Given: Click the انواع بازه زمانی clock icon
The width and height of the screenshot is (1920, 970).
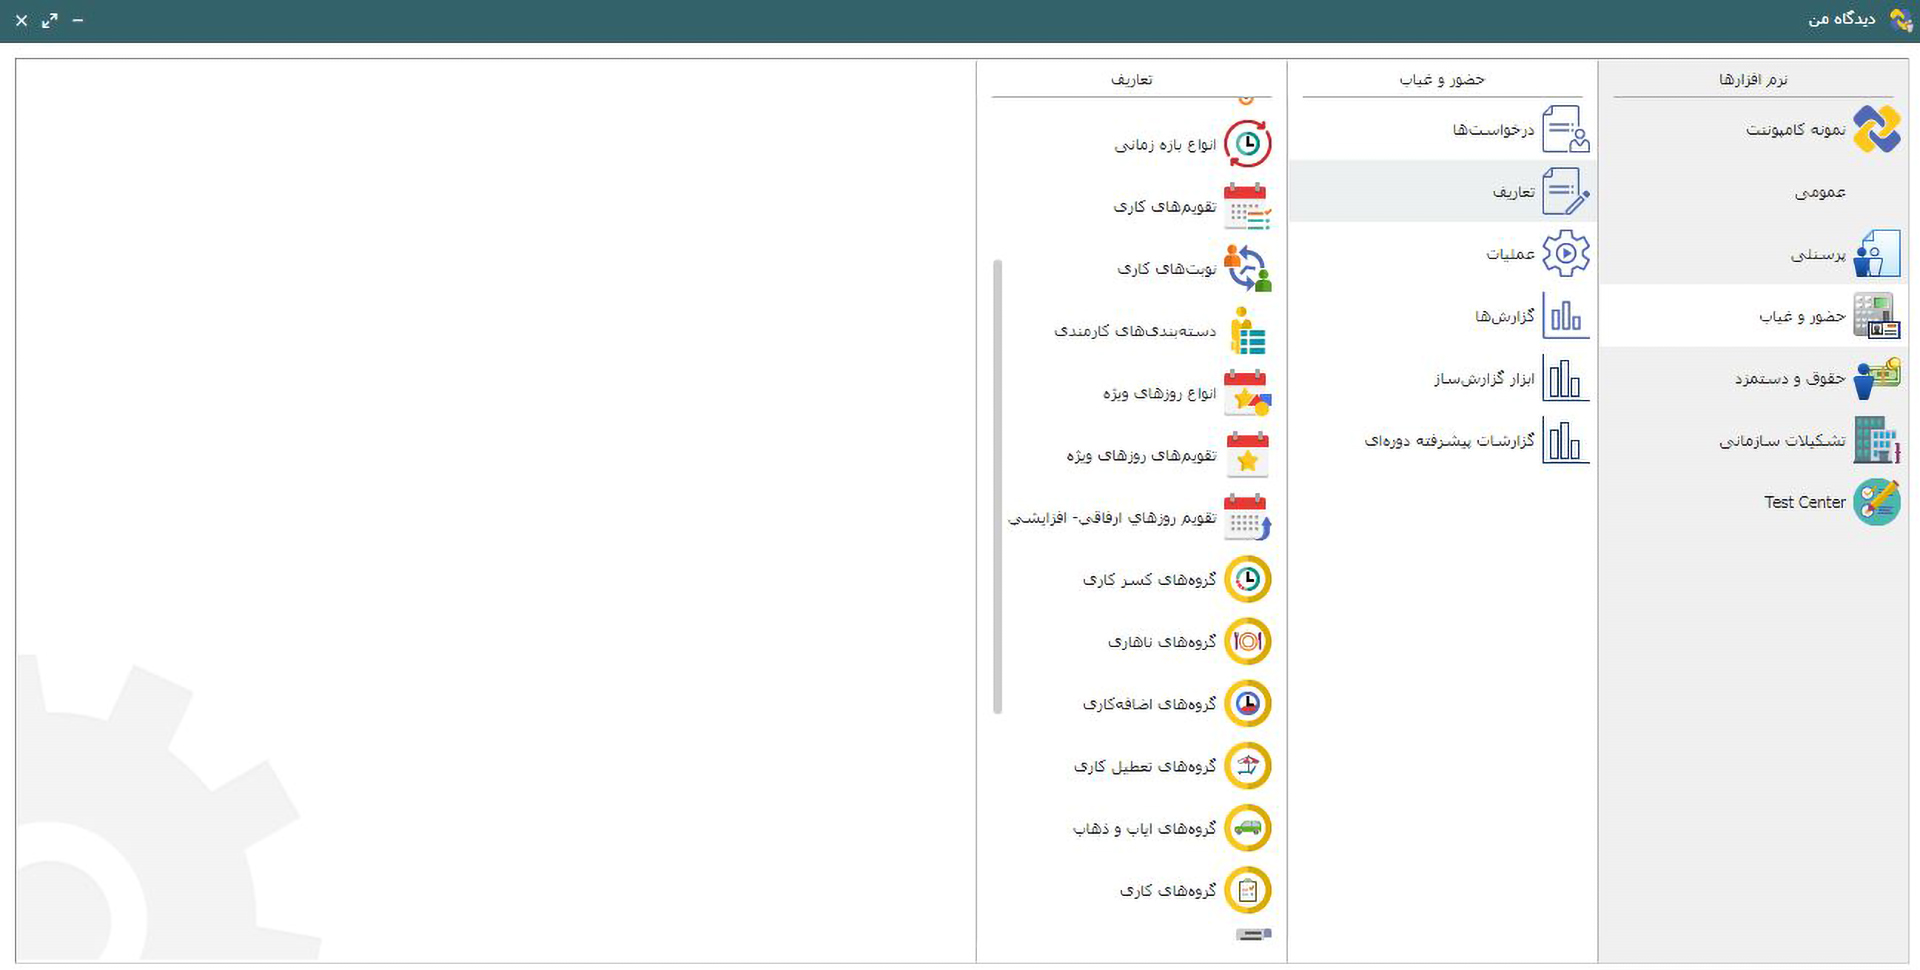Looking at the screenshot, I should 1247,144.
